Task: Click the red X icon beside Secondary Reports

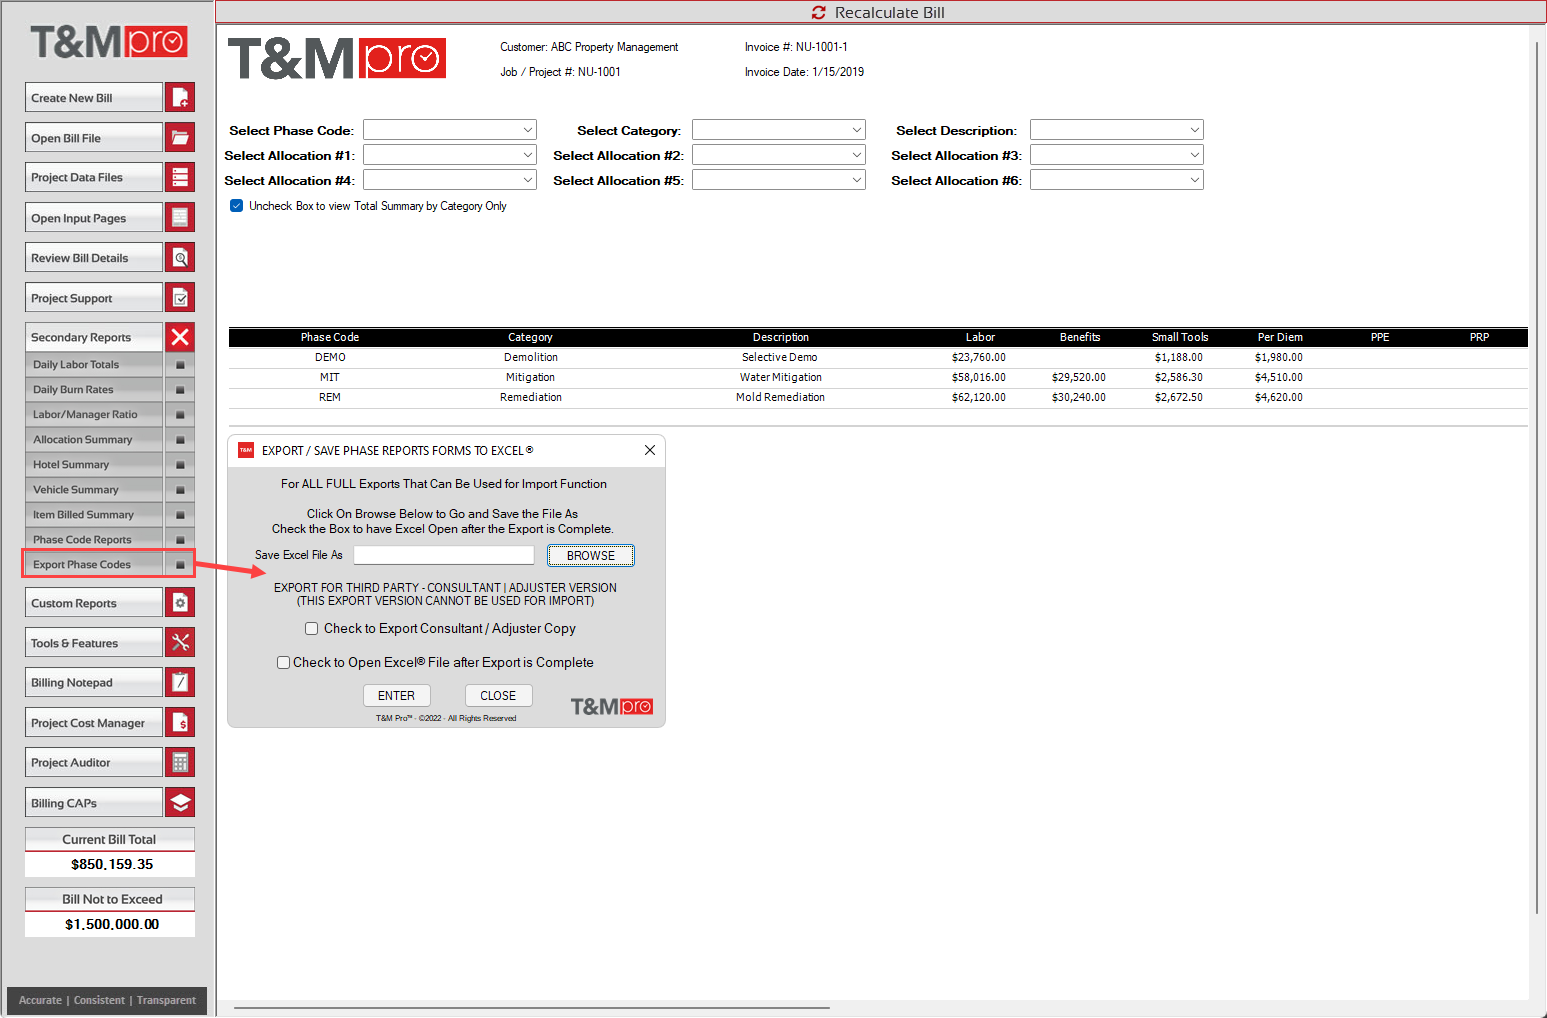Action: point(180,337)
